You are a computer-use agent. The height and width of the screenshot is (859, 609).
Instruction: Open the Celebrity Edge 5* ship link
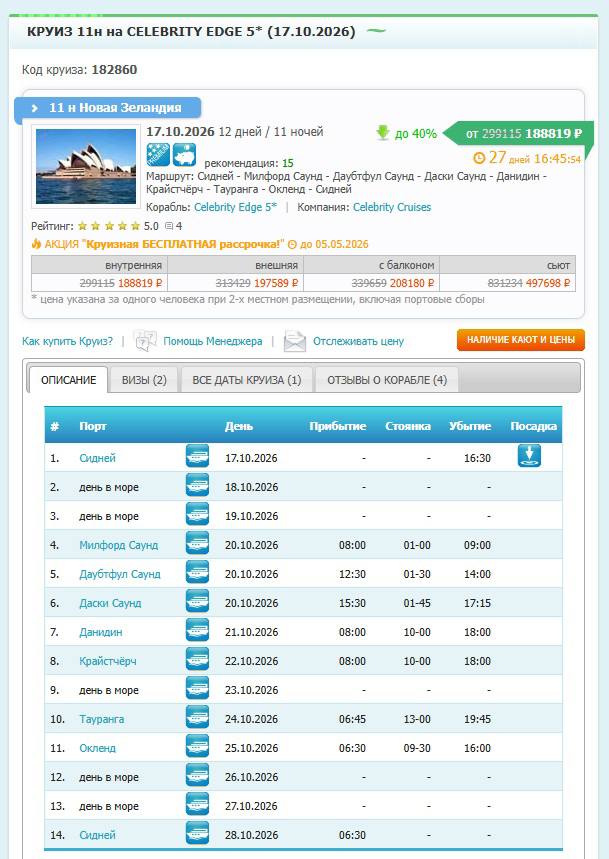[235, 207]
